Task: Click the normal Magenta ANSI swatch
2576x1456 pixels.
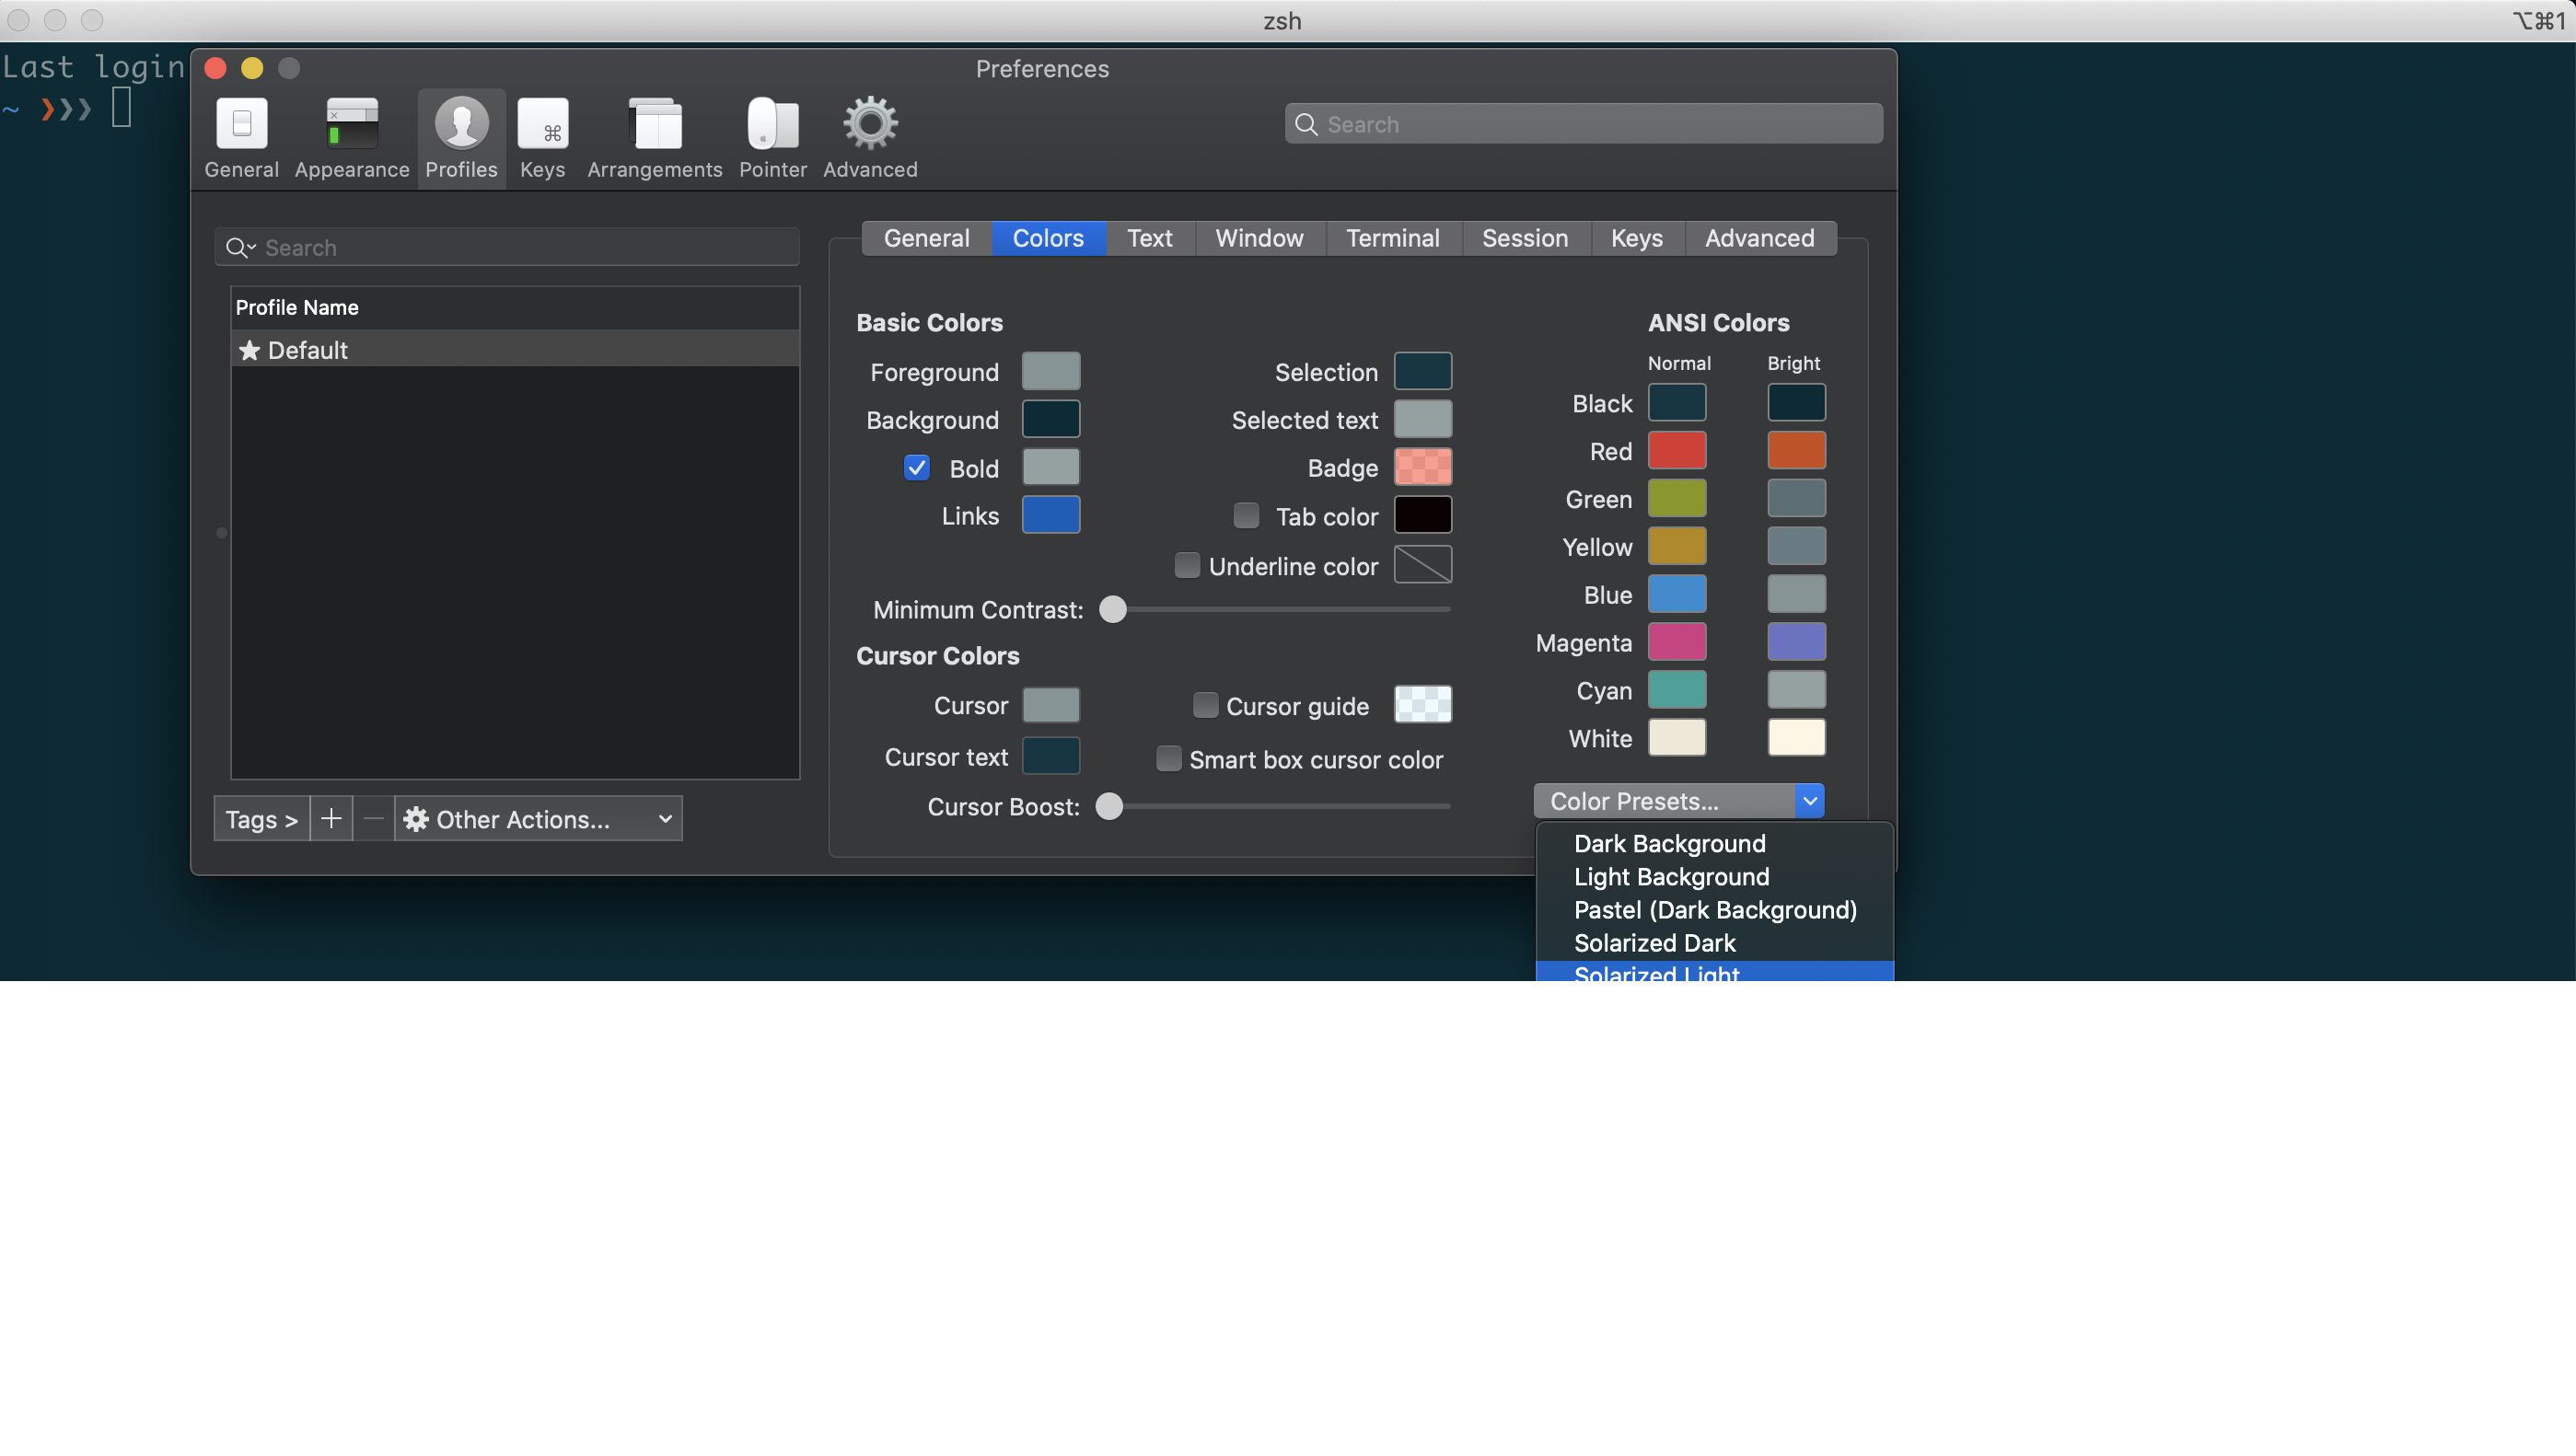Action: pos(1677,642)
